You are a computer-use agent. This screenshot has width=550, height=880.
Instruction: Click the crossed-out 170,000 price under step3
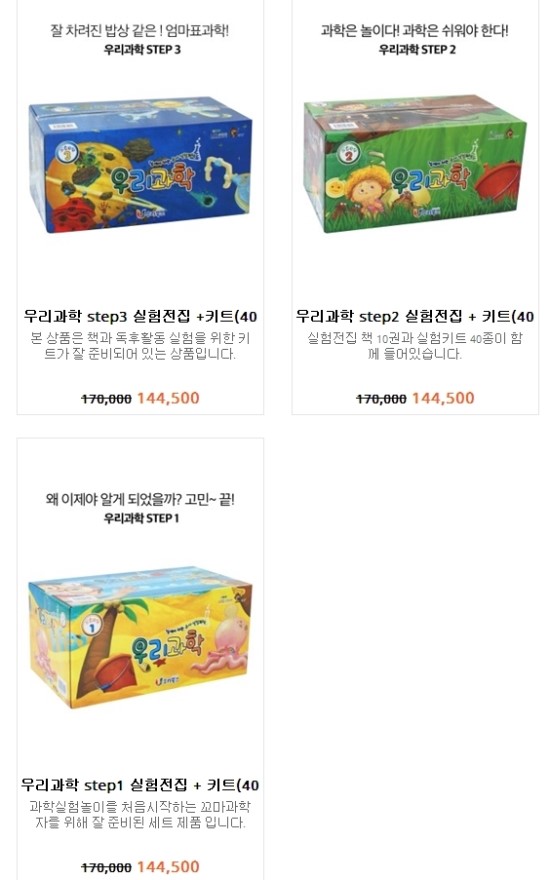(x=106, y=399)
